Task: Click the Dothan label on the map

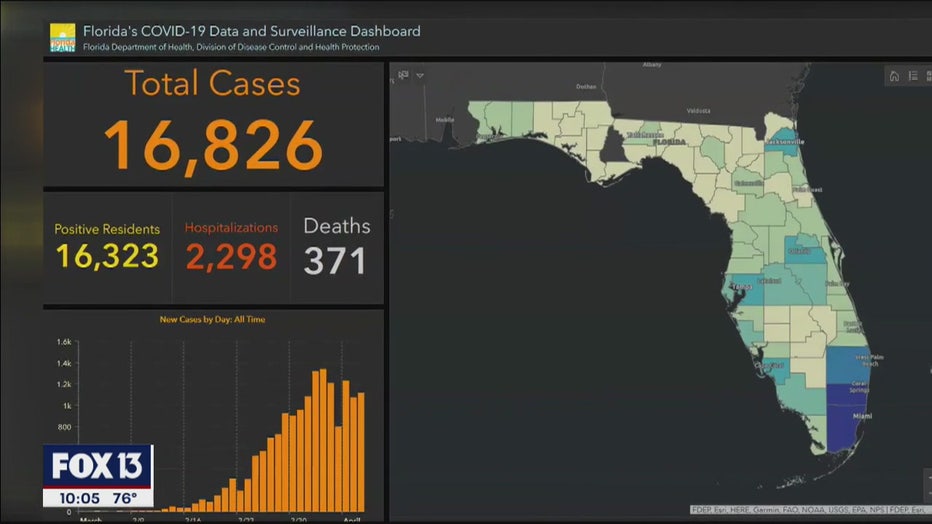Action: [x=586, y=87]
